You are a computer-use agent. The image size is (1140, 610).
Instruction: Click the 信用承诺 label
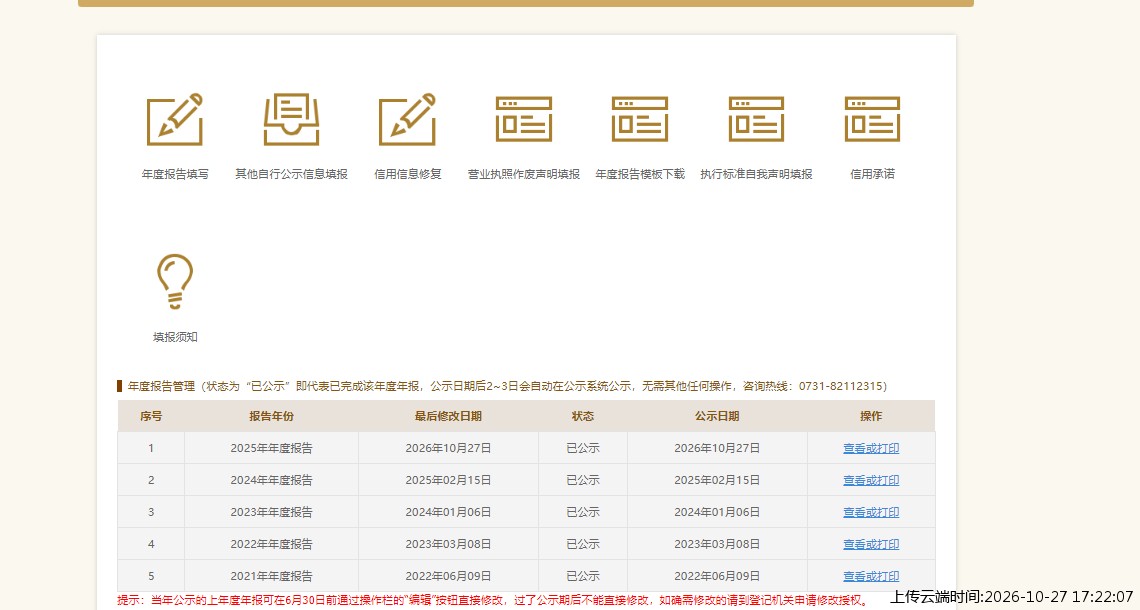872,174
